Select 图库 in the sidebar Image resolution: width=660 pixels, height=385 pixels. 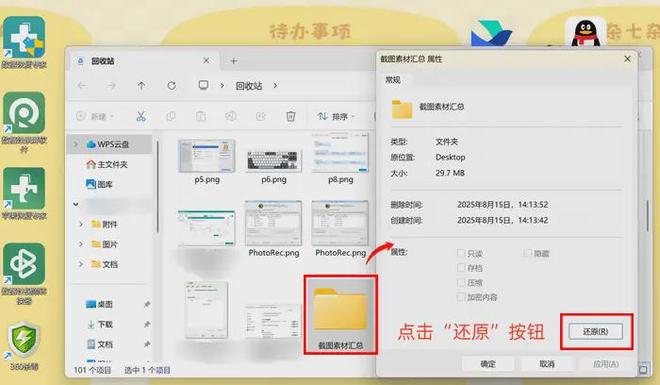click(x=99, y=184)
